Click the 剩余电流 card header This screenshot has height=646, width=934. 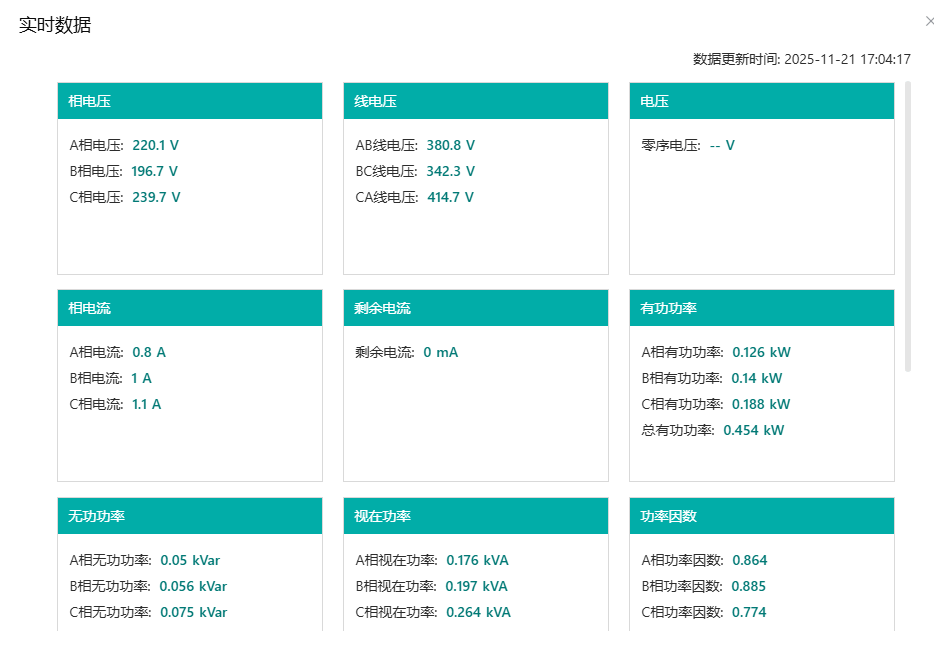point(476,308)
